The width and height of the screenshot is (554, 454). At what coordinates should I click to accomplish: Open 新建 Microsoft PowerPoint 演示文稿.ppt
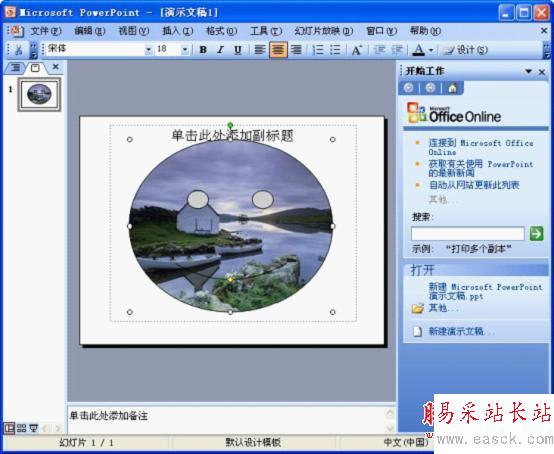pyautogui.click(x=485, y=291)
